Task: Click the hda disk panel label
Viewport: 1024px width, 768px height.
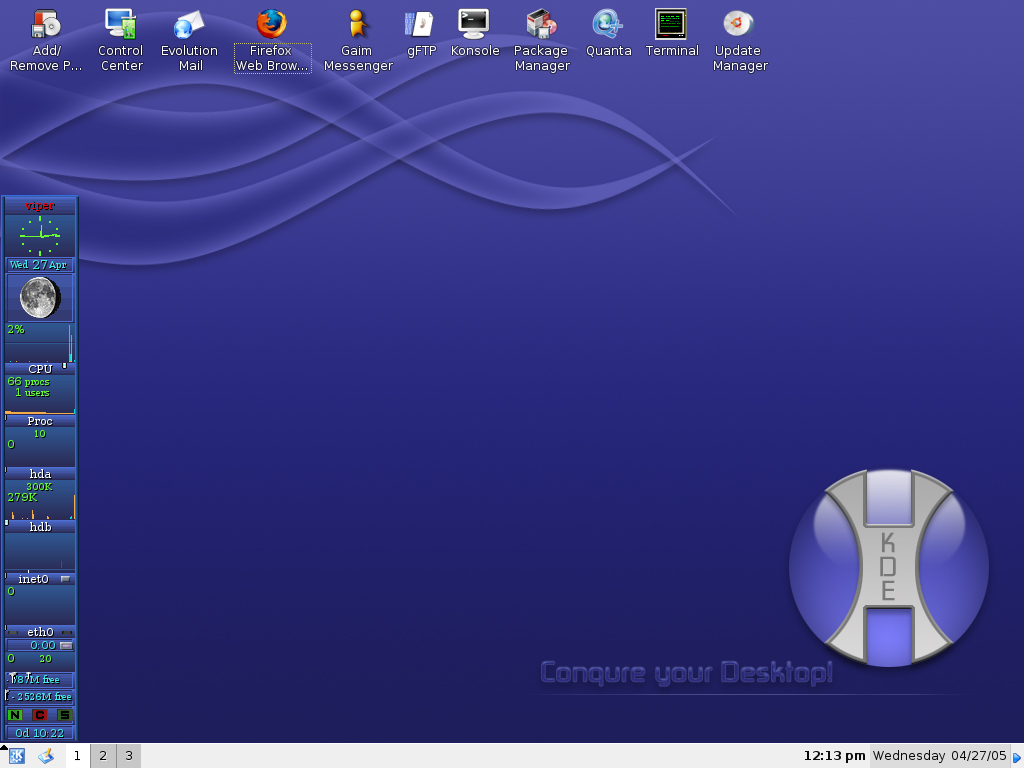Action: [40, 474]
